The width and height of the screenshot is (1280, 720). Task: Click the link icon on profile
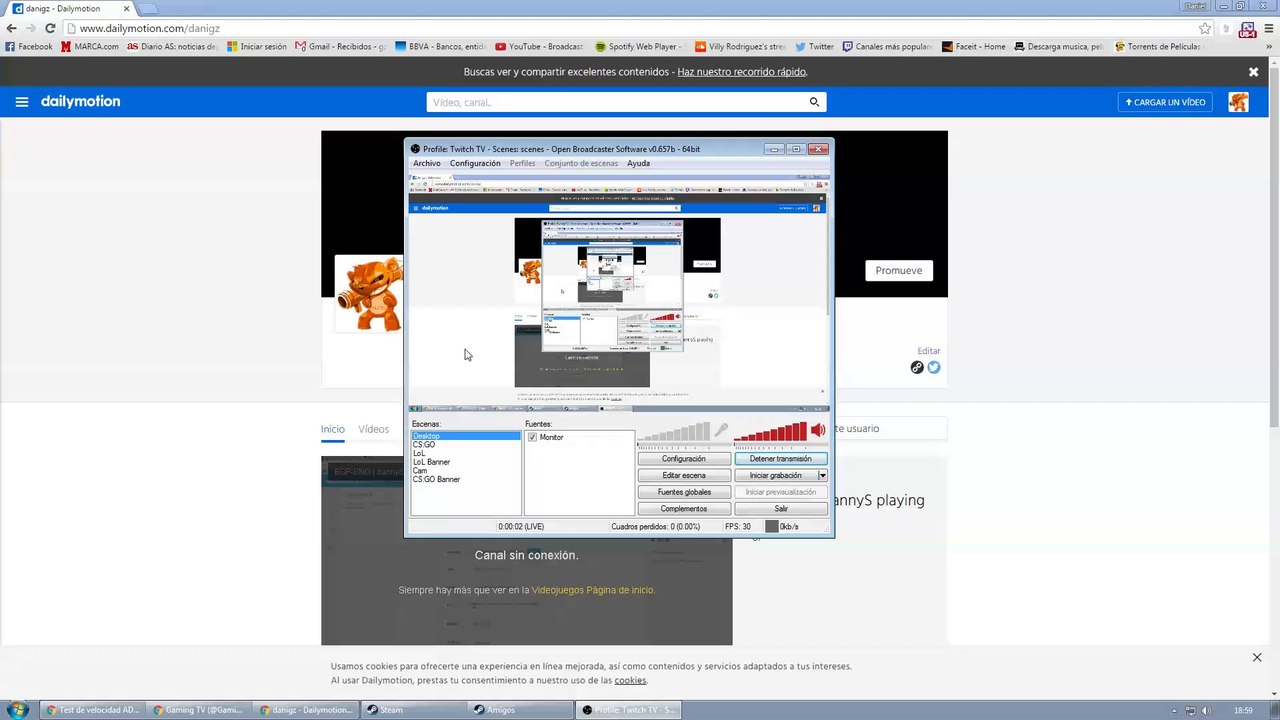tap(917, 367)
